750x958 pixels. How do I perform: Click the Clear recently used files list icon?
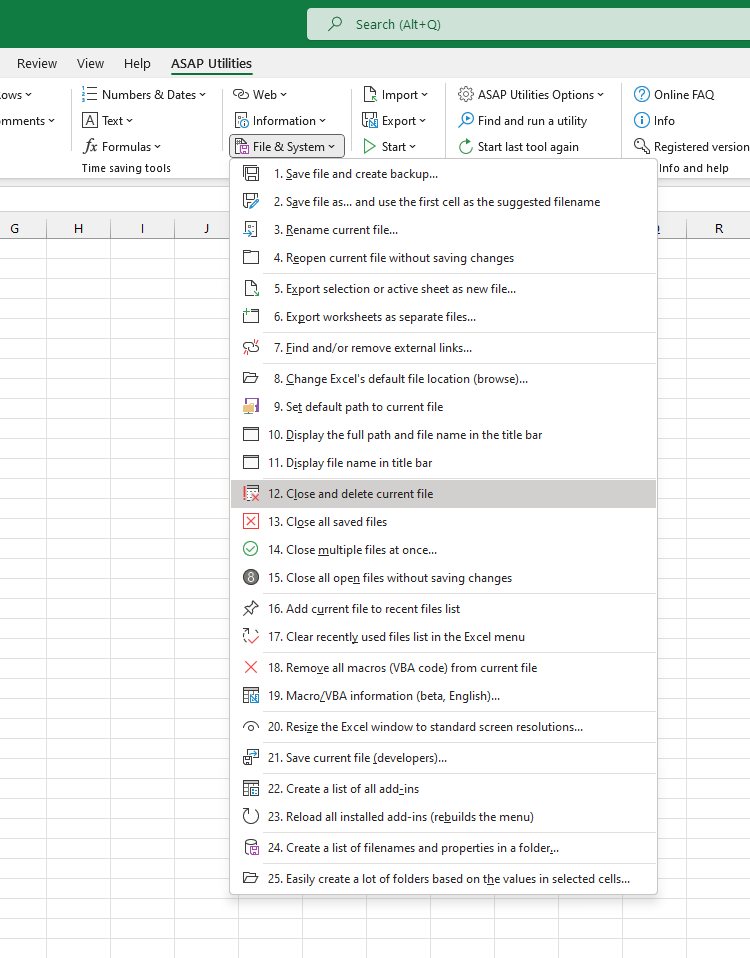[250, 637]
